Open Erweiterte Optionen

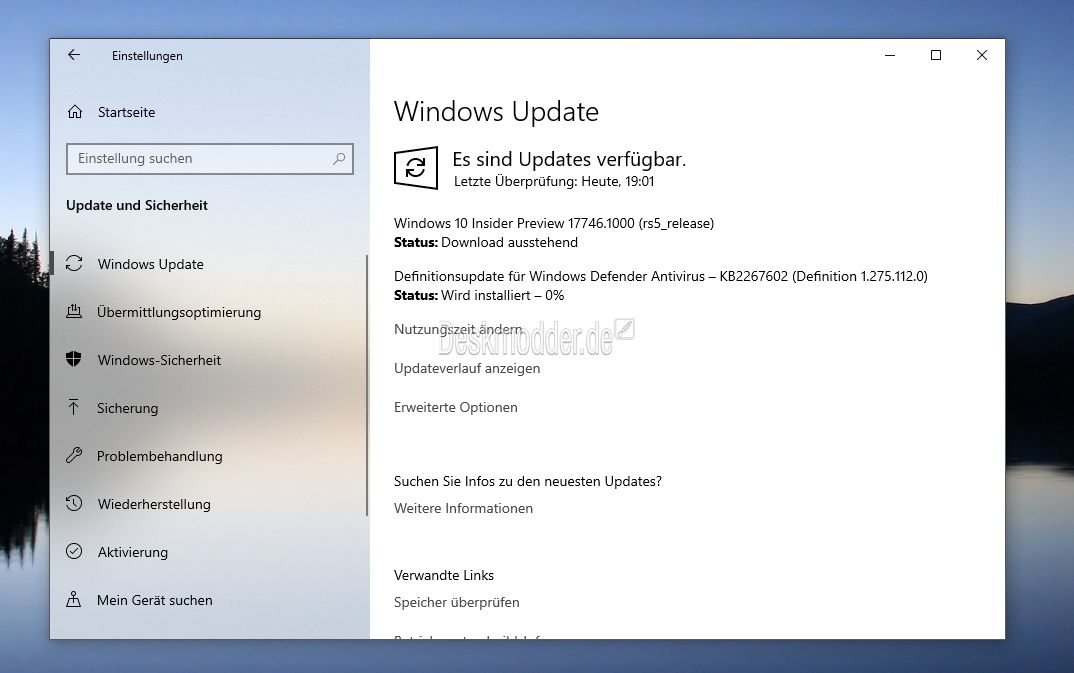(x=455, y=407)
